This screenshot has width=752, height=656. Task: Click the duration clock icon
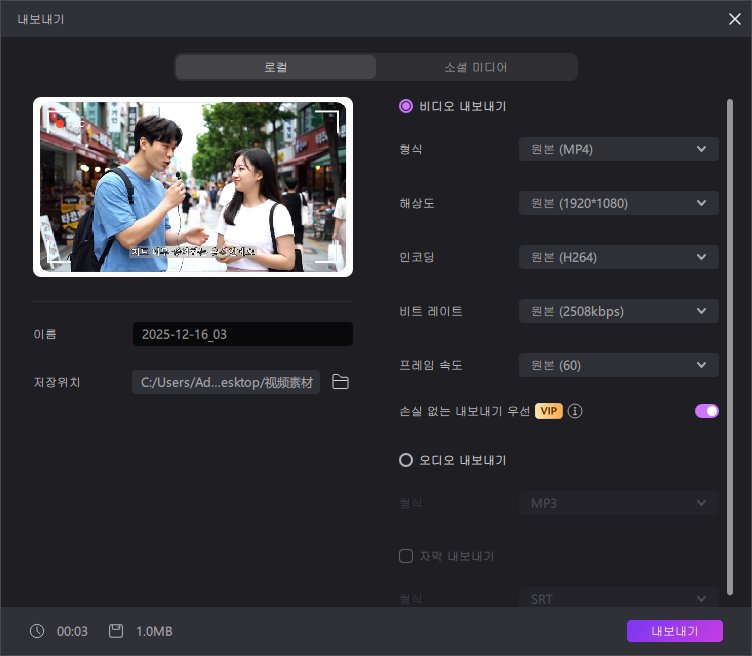37,631
